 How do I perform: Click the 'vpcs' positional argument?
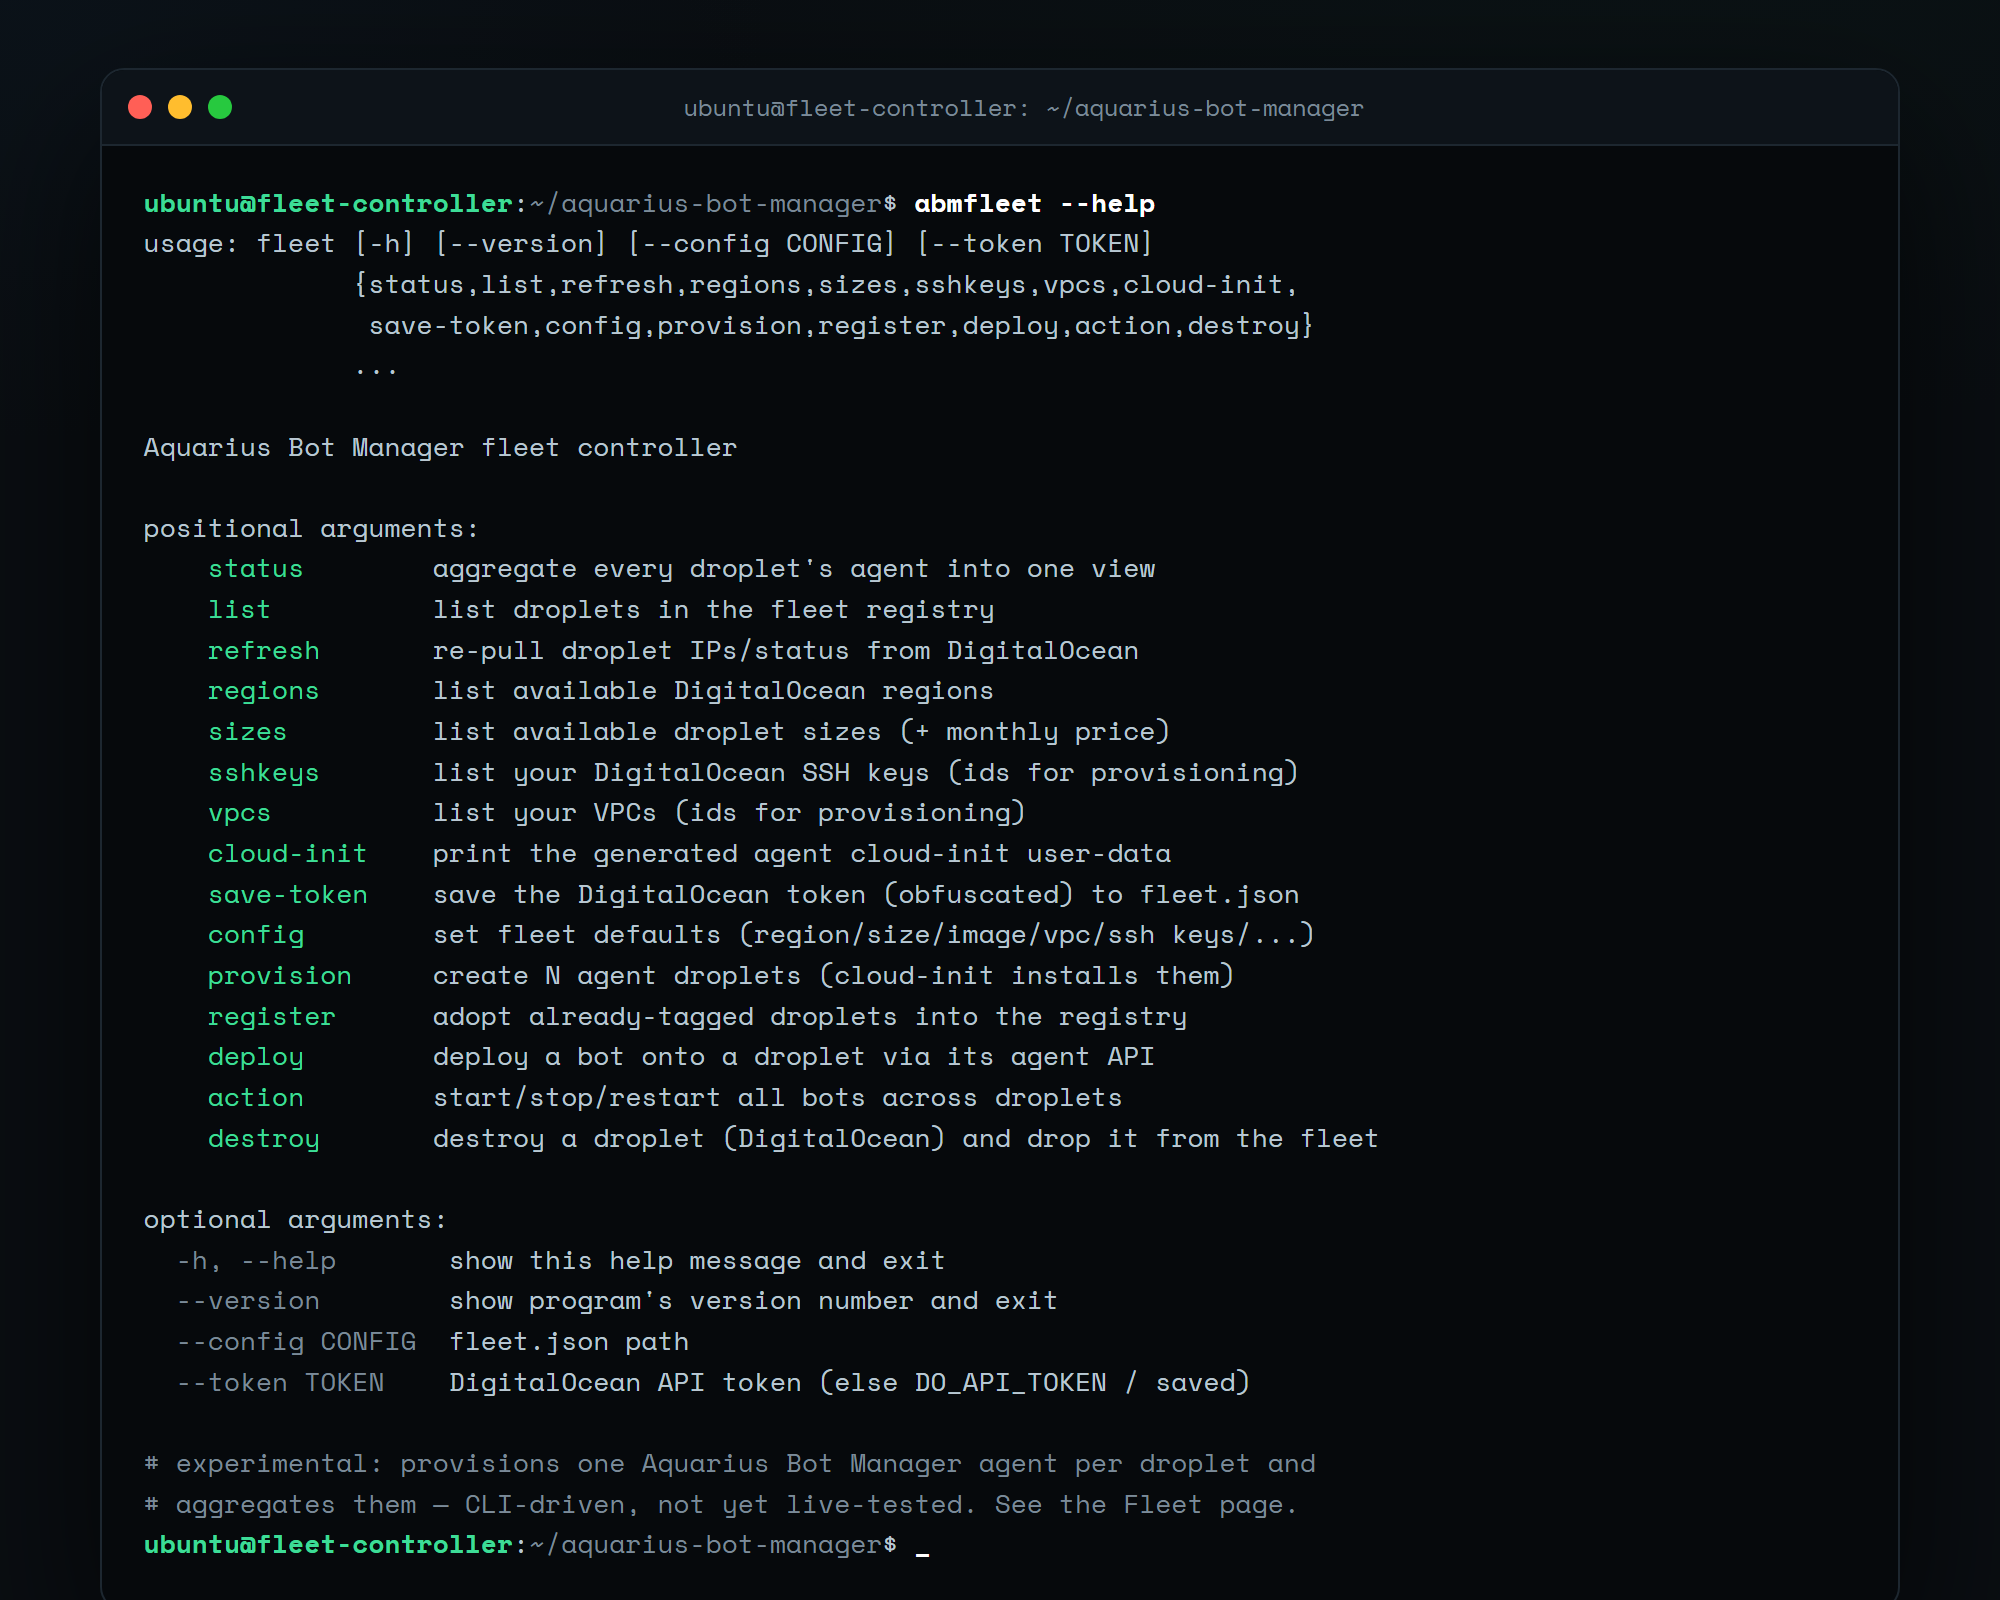(x=239, y=813)
